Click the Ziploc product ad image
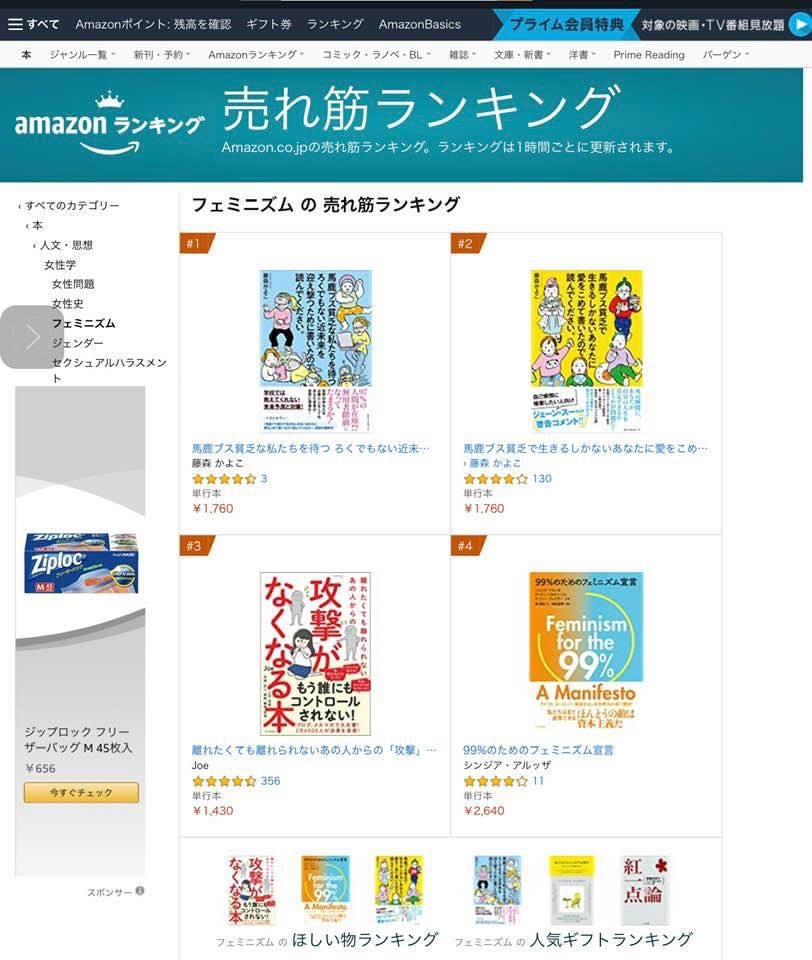 coord(81,563)
